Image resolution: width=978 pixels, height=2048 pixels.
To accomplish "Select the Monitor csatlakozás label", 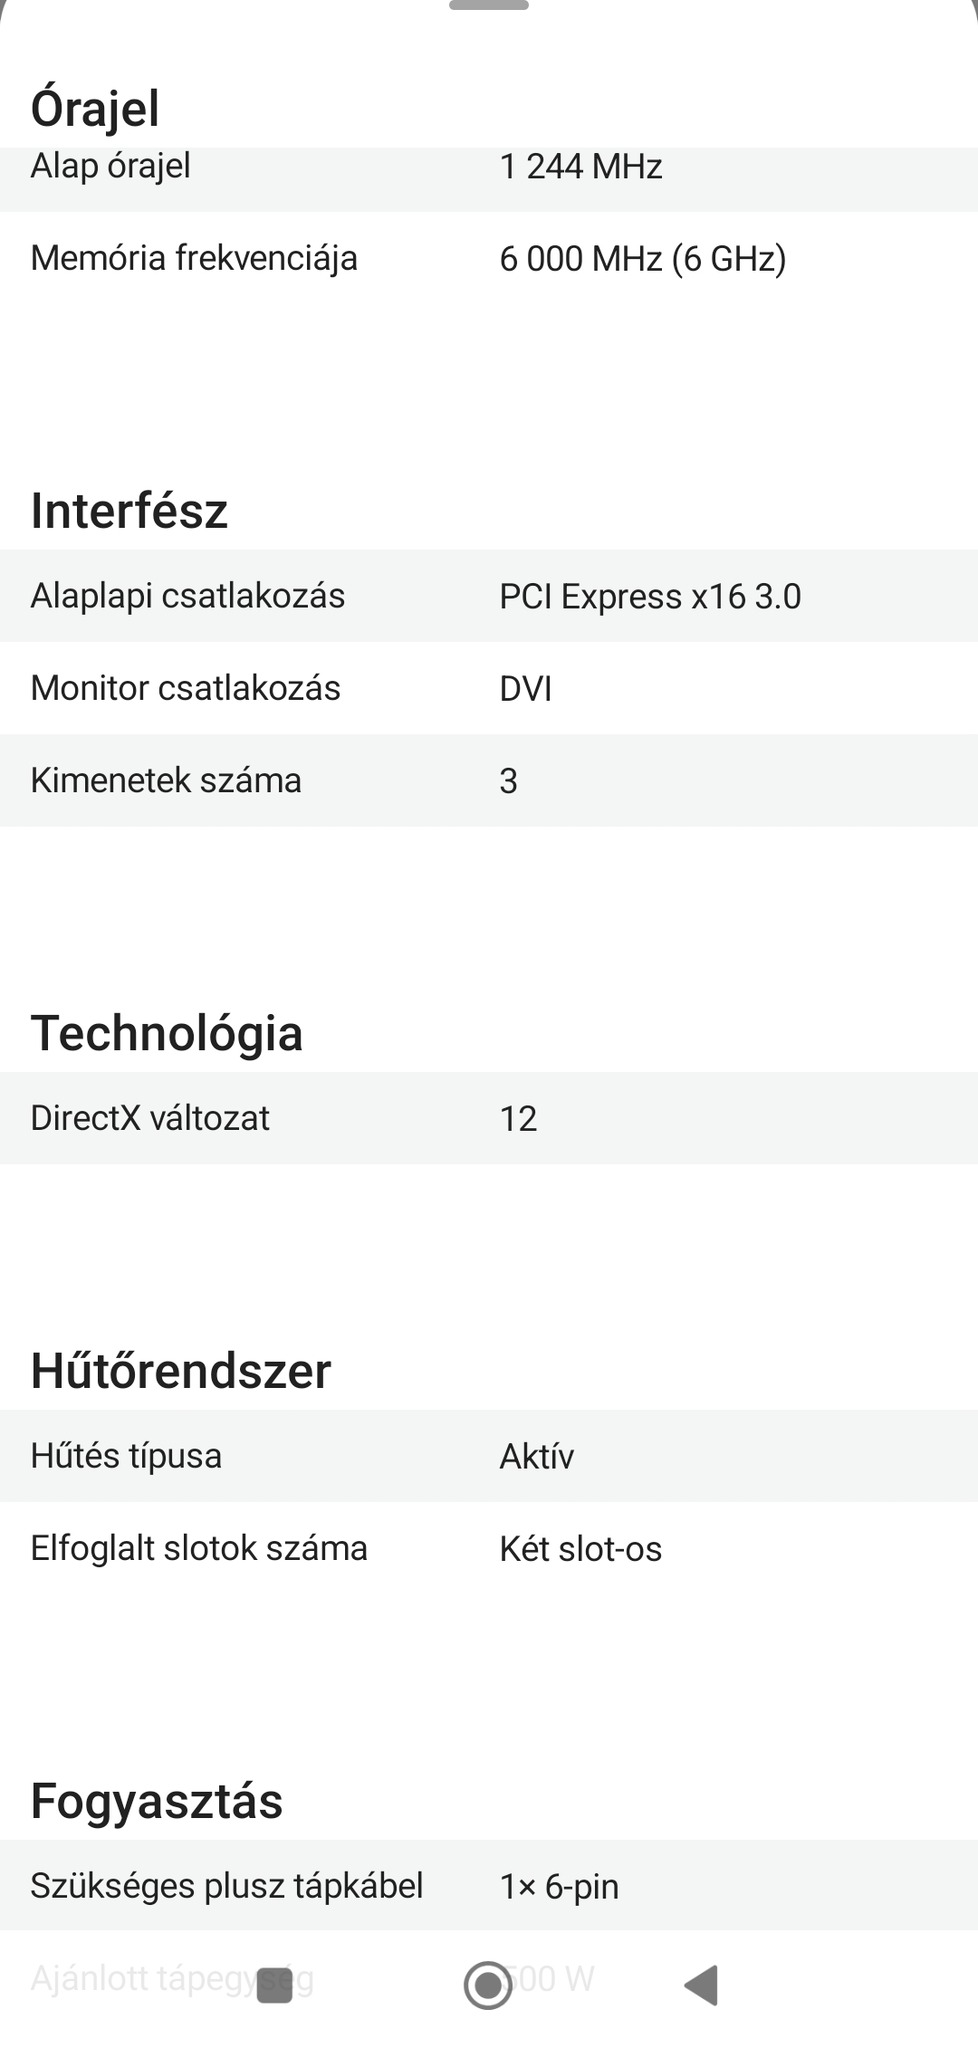I will tap(186, 688).
